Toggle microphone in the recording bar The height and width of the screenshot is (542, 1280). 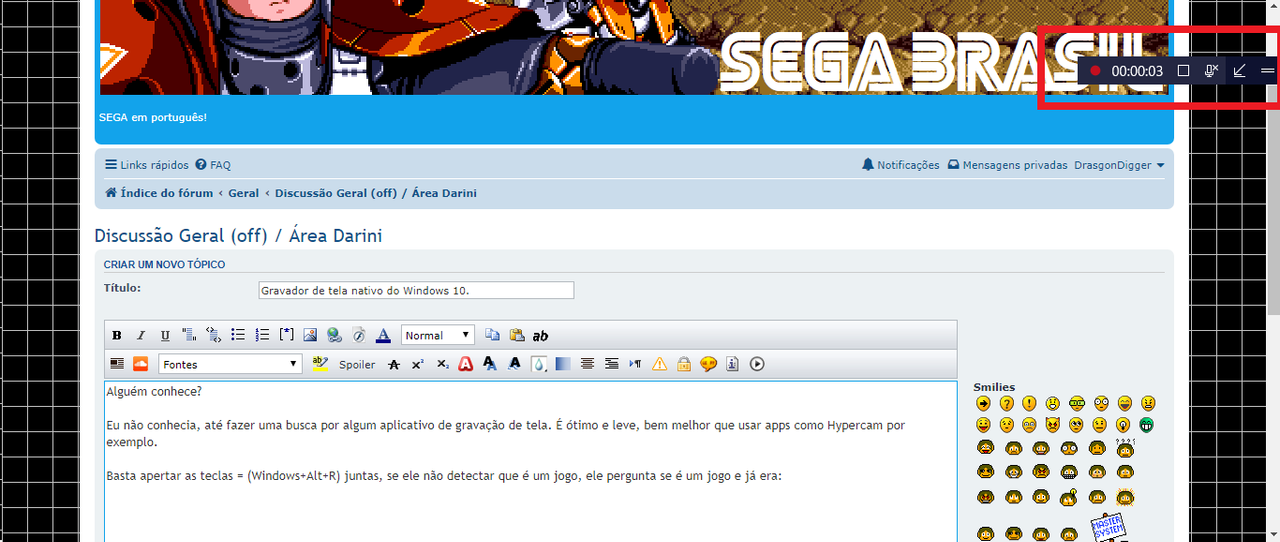[1211, 71]
